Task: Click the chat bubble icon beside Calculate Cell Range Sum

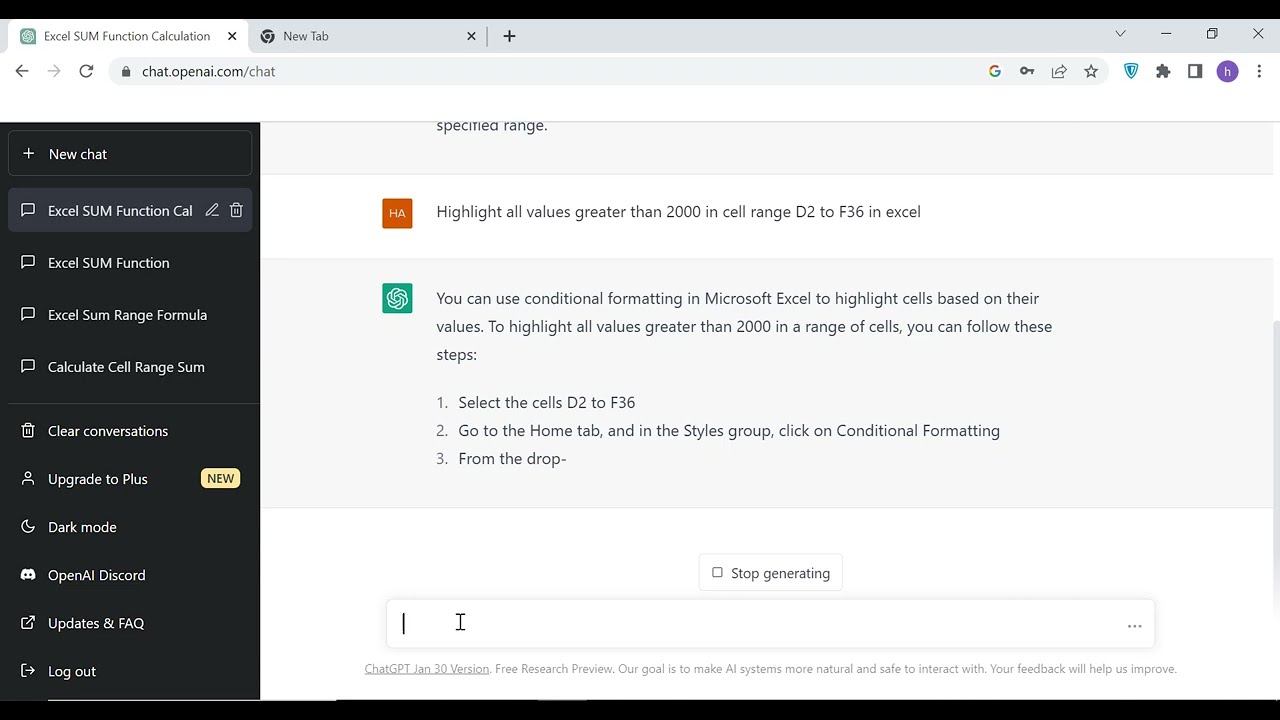Action: (28, 367)
